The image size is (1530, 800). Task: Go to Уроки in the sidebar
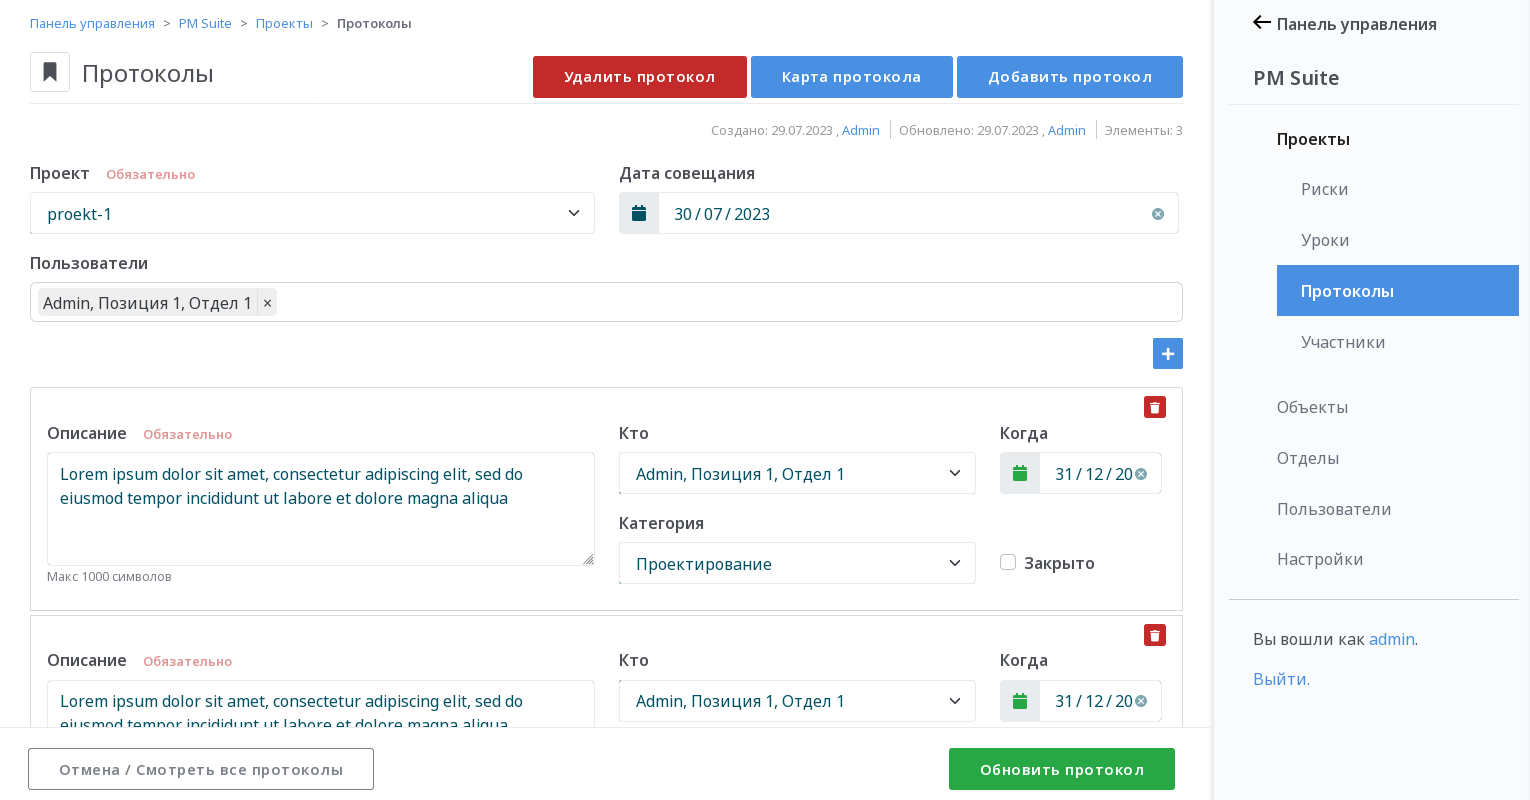[x=1325, y=240]
